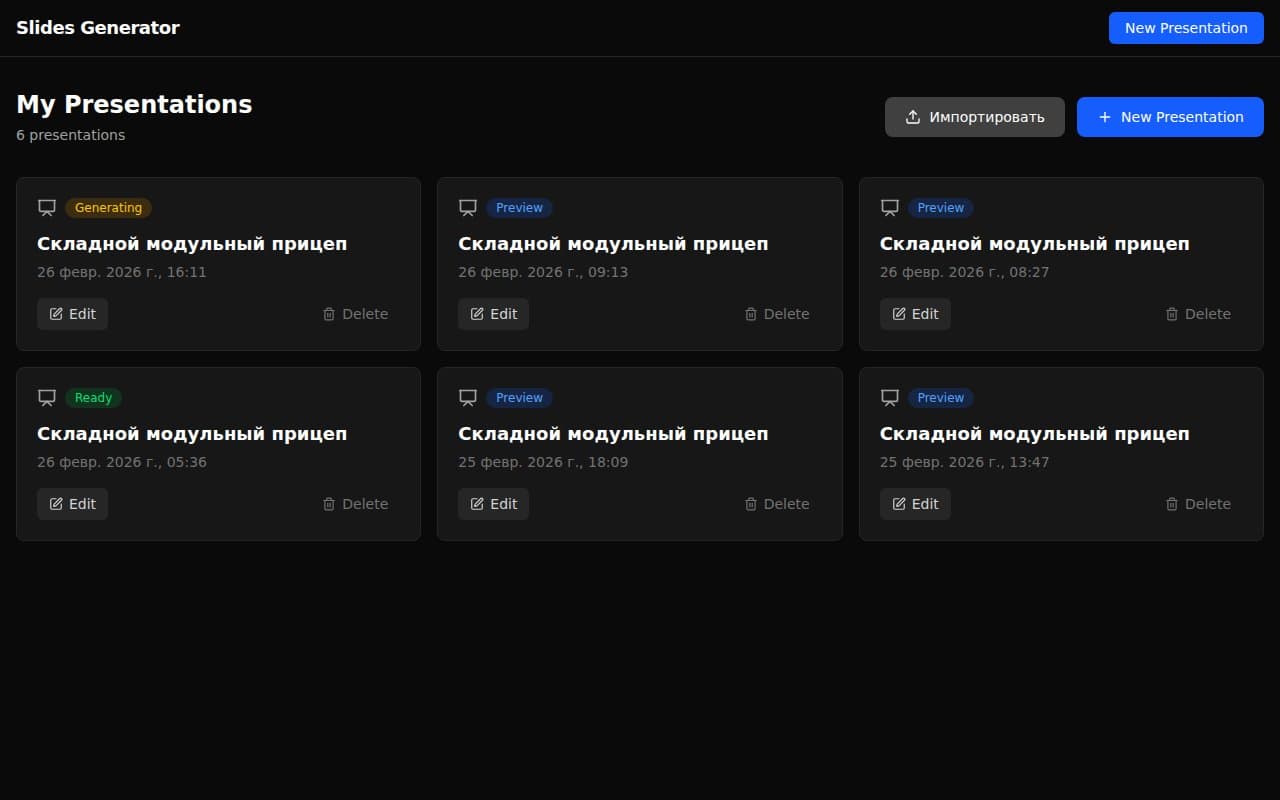This screenshot has width=1280, height=800.
Task: Click the Preview badge on the middle top card
Action: pos(519,207)
